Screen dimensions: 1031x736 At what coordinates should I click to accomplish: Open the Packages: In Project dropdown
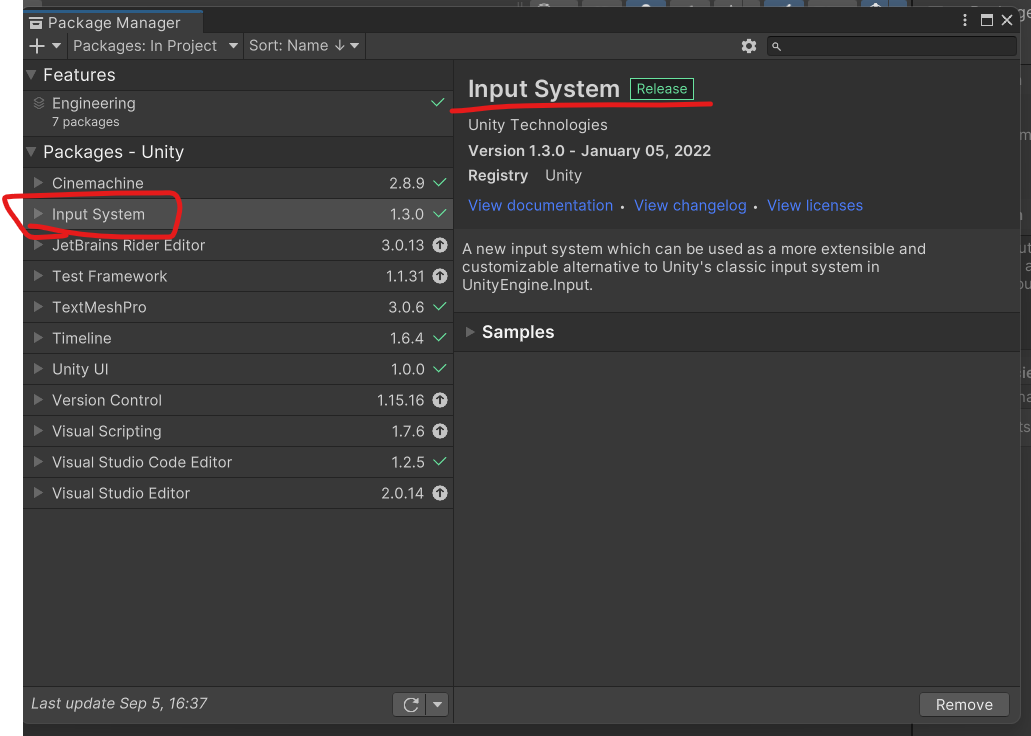coord(155,46)
